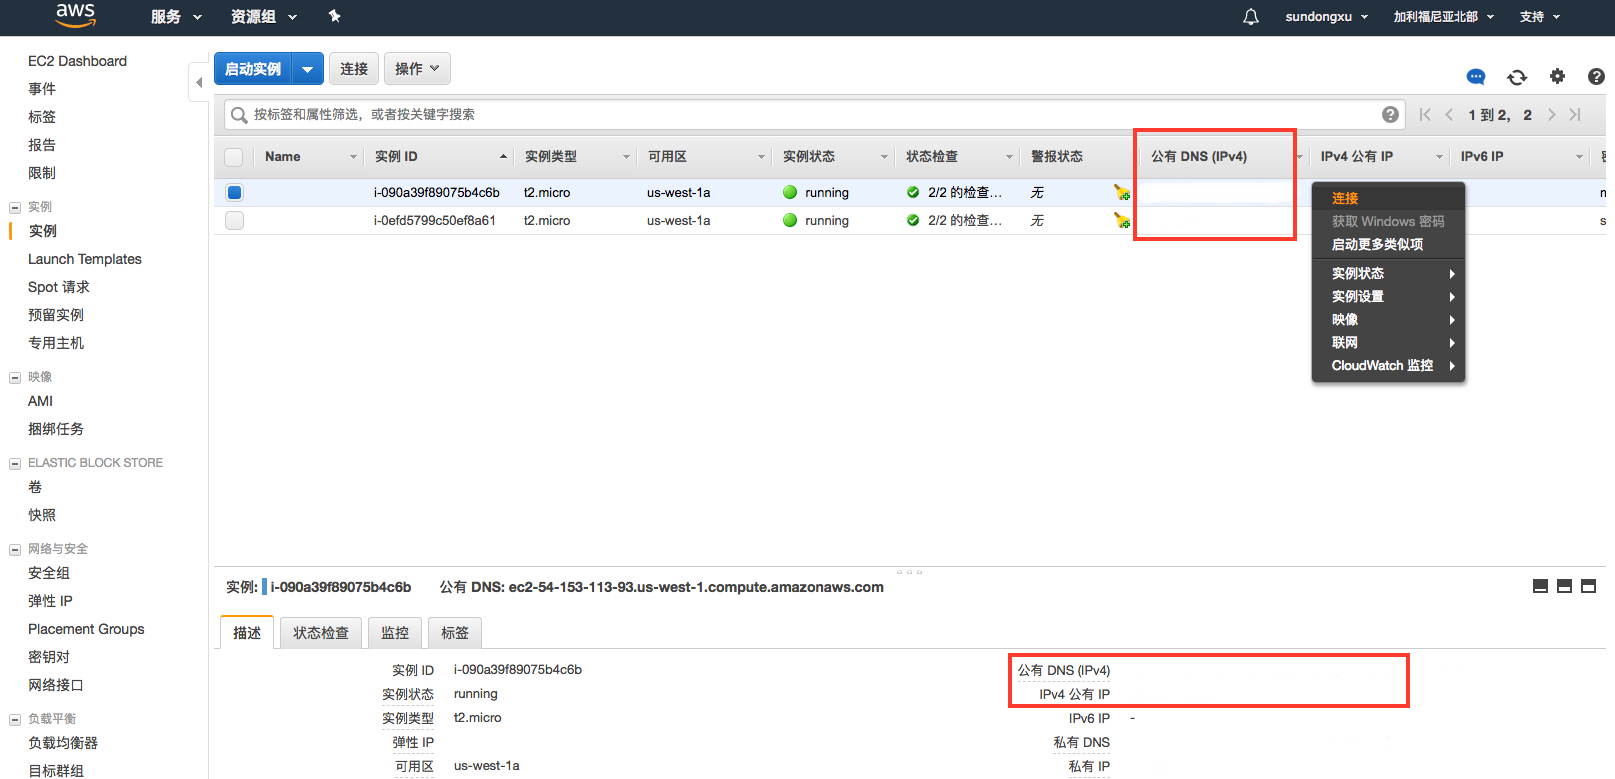Uncheck instance i-090a39f89075b4c6b checkbox
Image resolution: width=1615 pixels, height=779 pixels.
234,192
